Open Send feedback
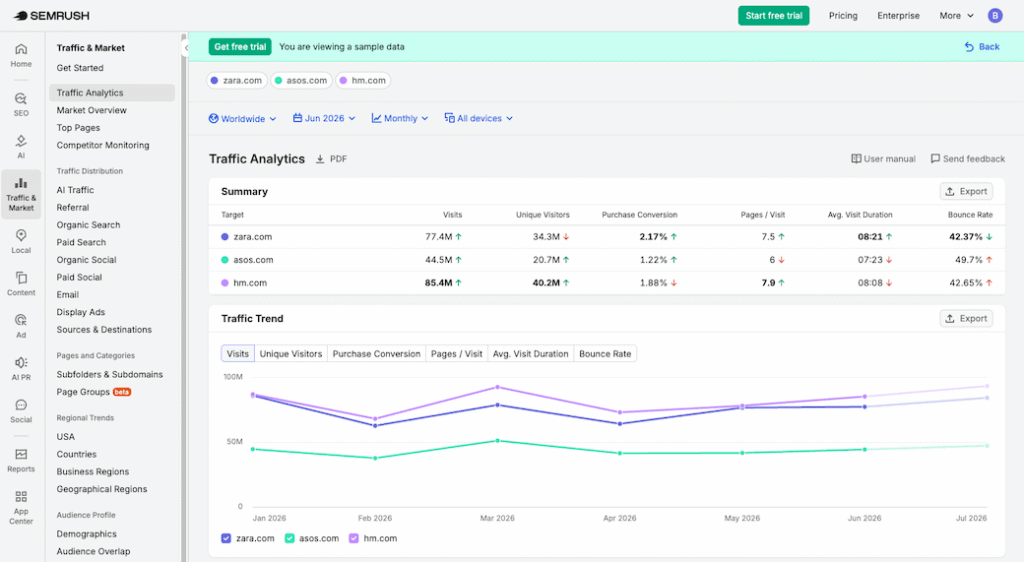Viewport: 1024px width, 562px height. tap(967, 159)
